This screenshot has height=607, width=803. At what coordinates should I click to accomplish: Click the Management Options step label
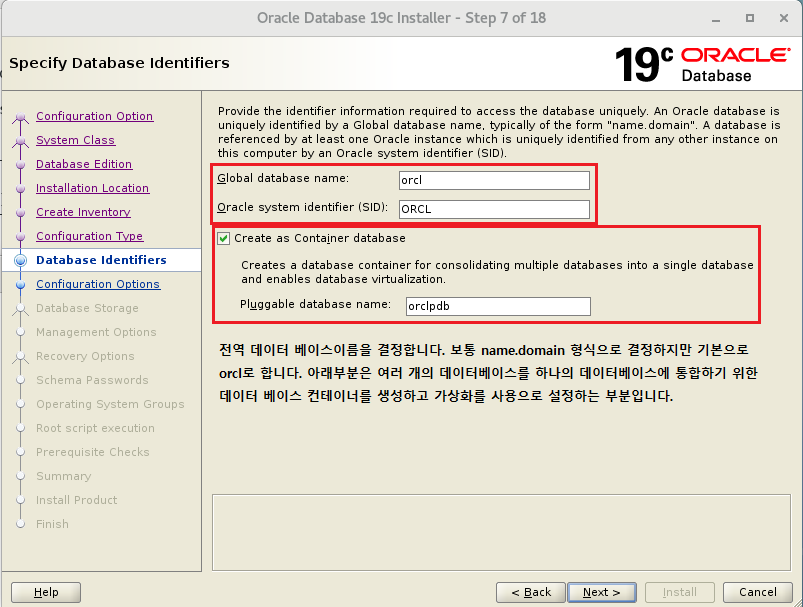pos(96,332)
